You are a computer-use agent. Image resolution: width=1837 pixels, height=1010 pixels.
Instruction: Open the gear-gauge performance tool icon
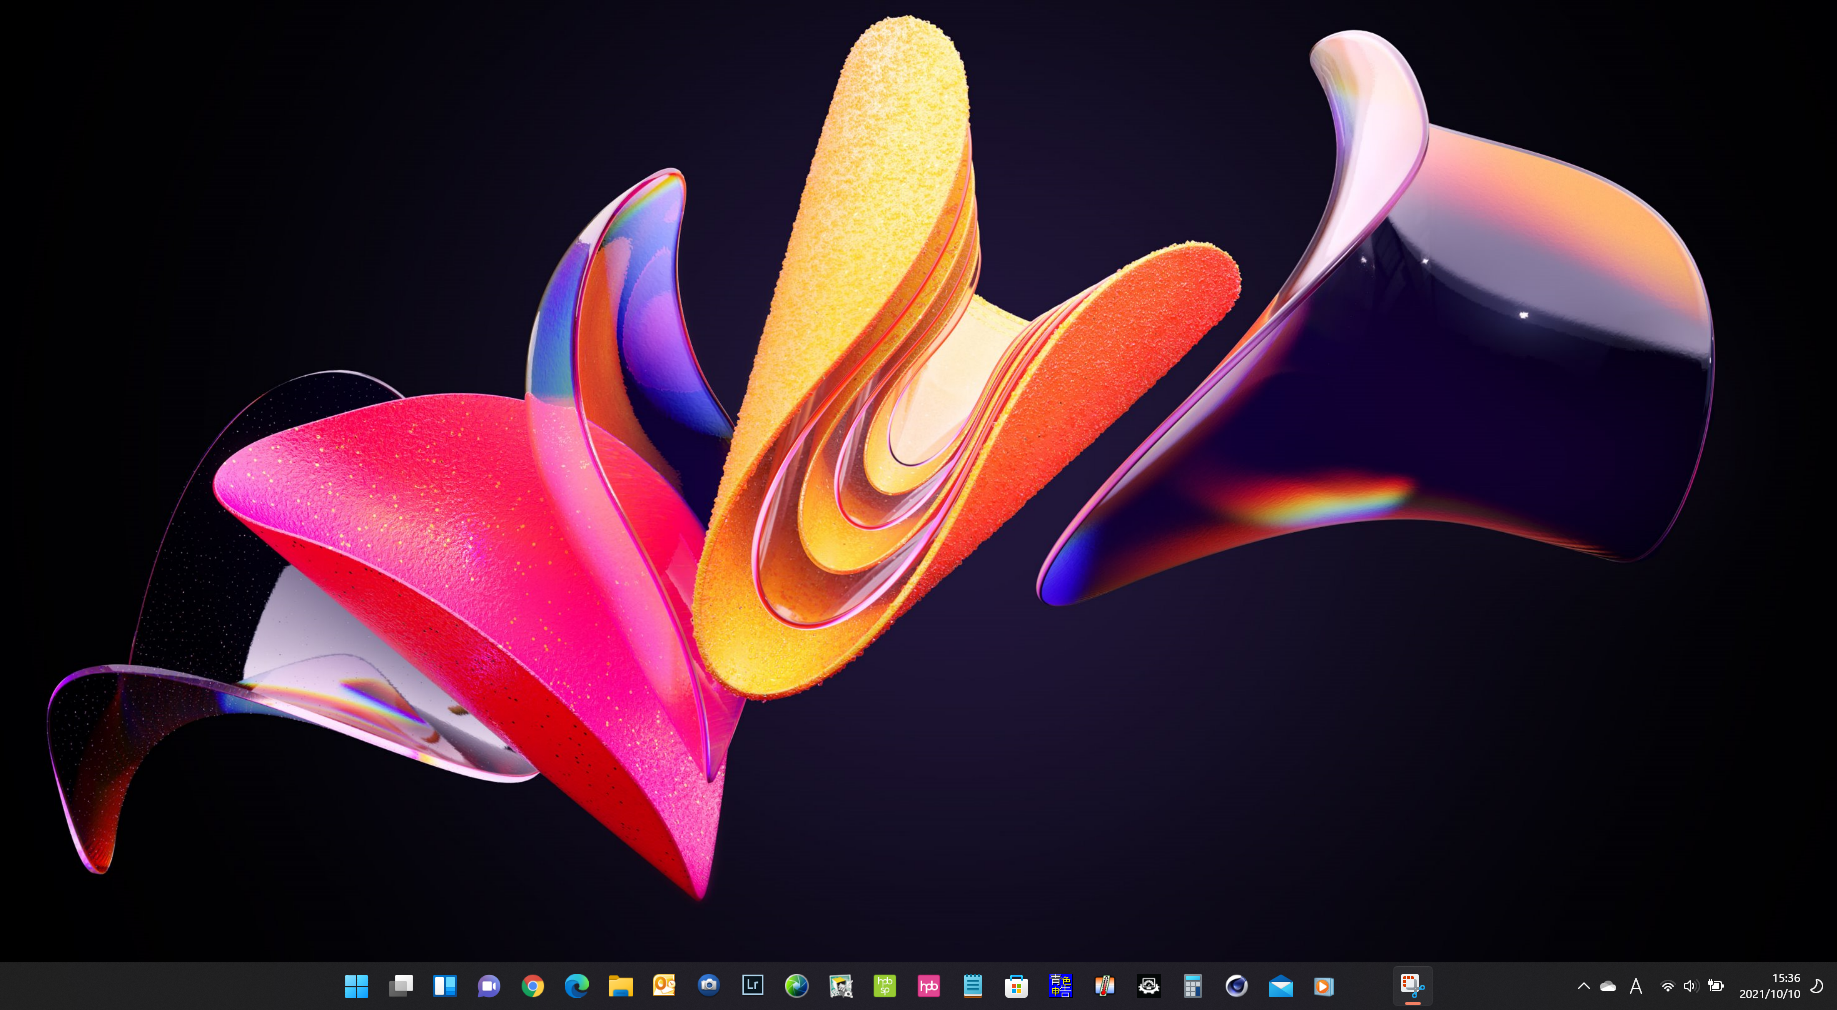[x=1149, y=986]
